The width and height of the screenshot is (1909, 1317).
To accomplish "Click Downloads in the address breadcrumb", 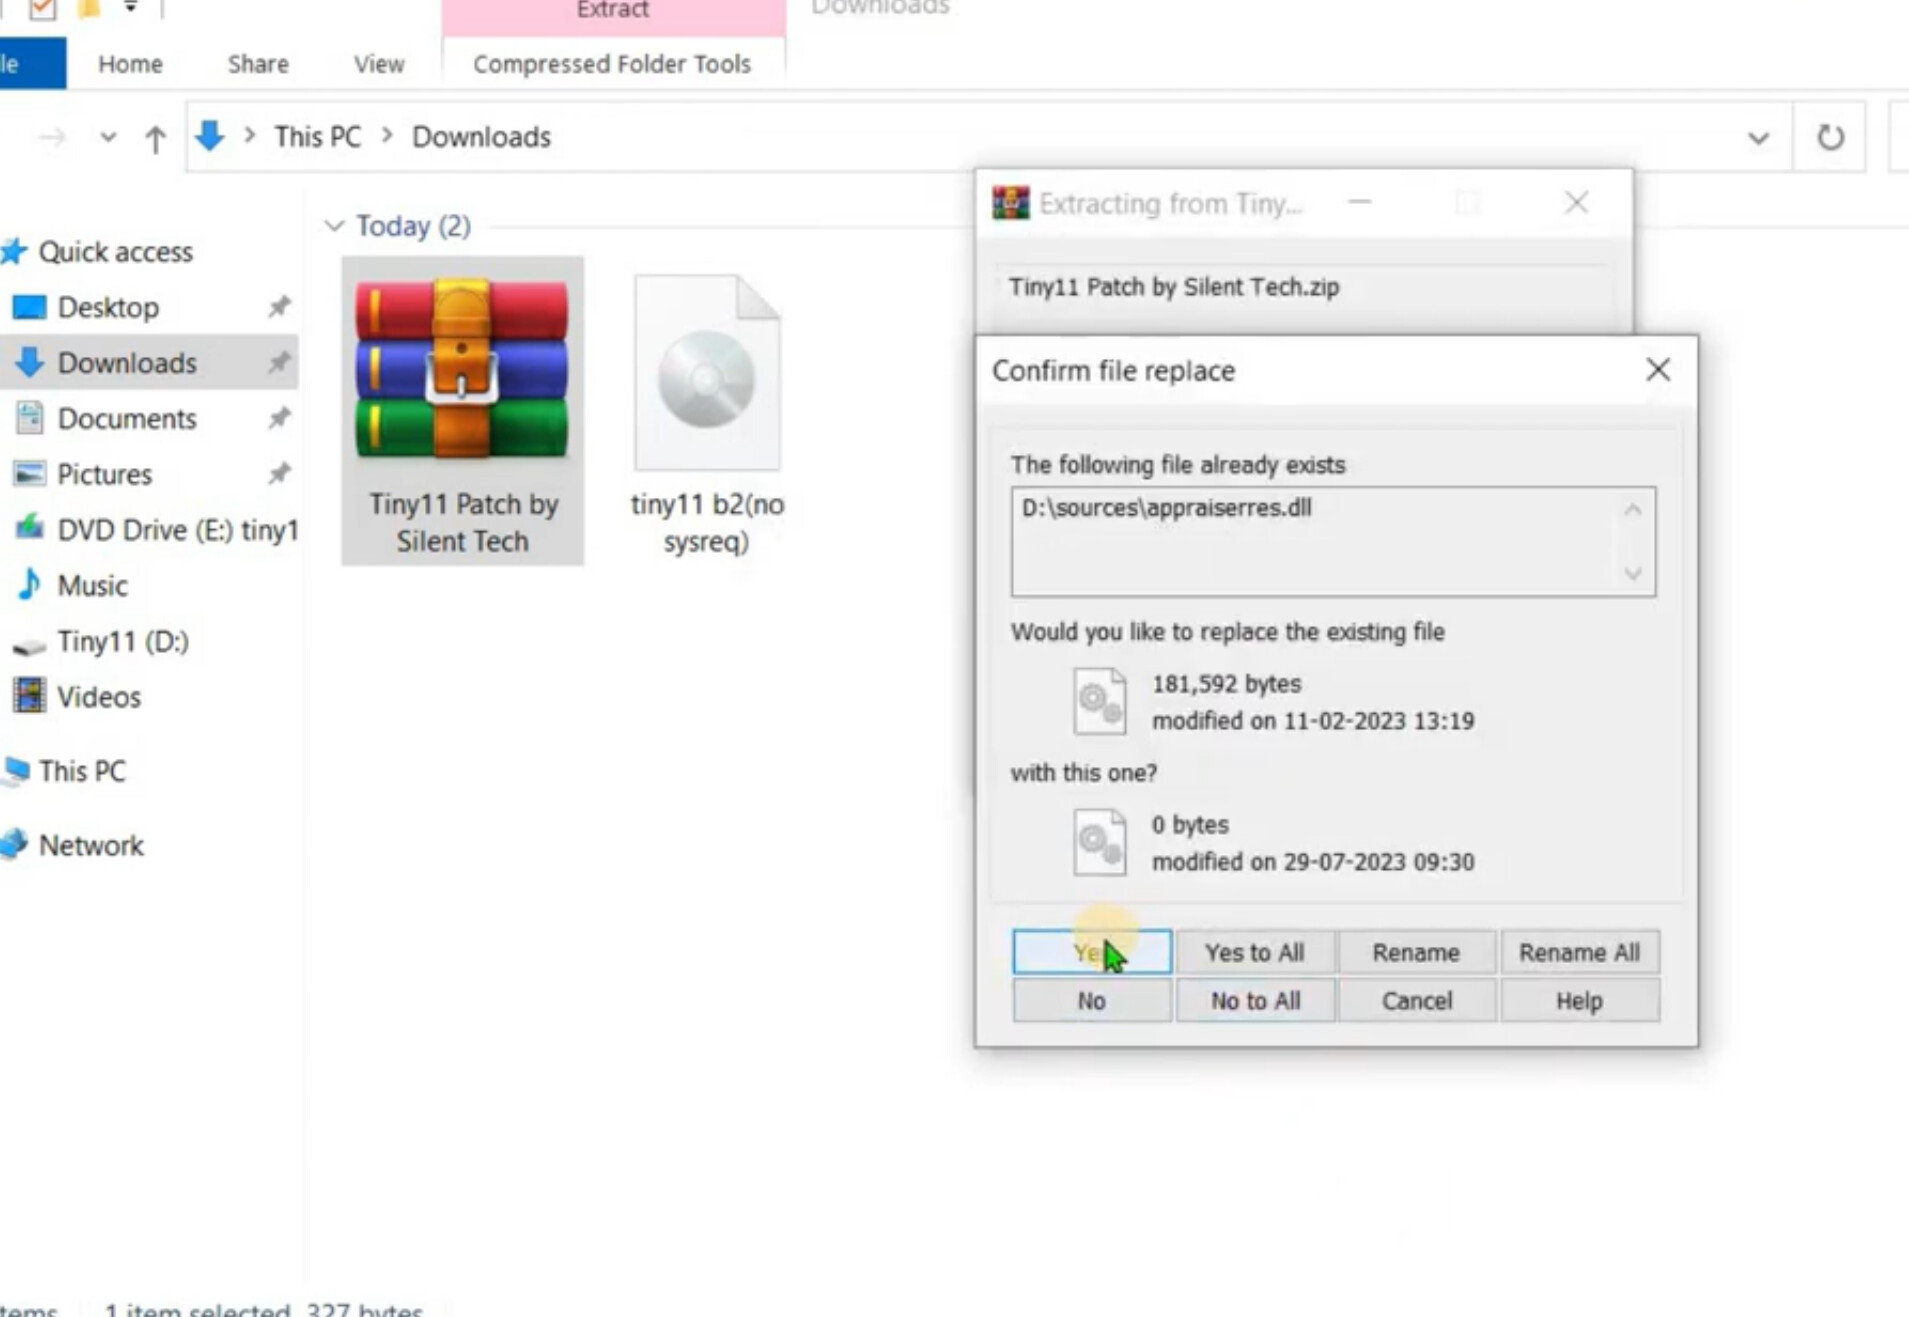I will coord(481,136).
